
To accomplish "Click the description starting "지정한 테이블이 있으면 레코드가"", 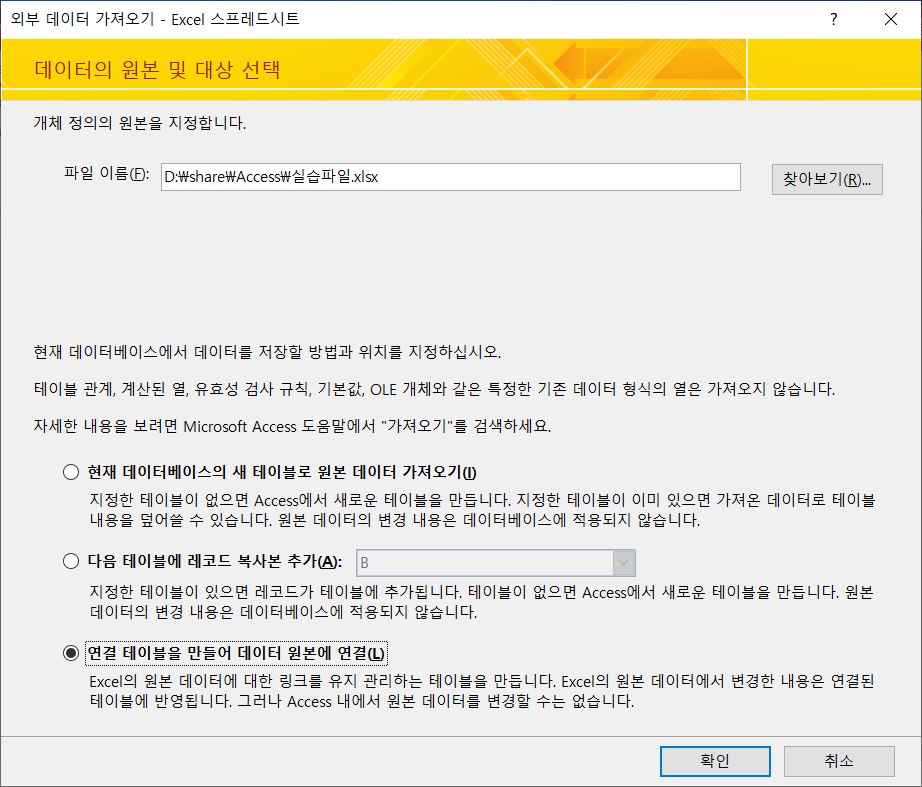I will [482, 602].
